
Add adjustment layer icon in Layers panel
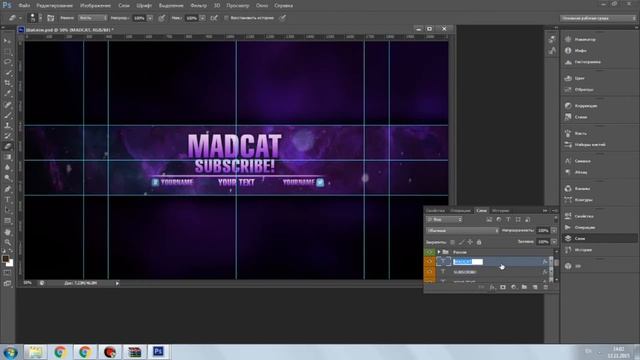pyautogui.click(x=513, y=287)
